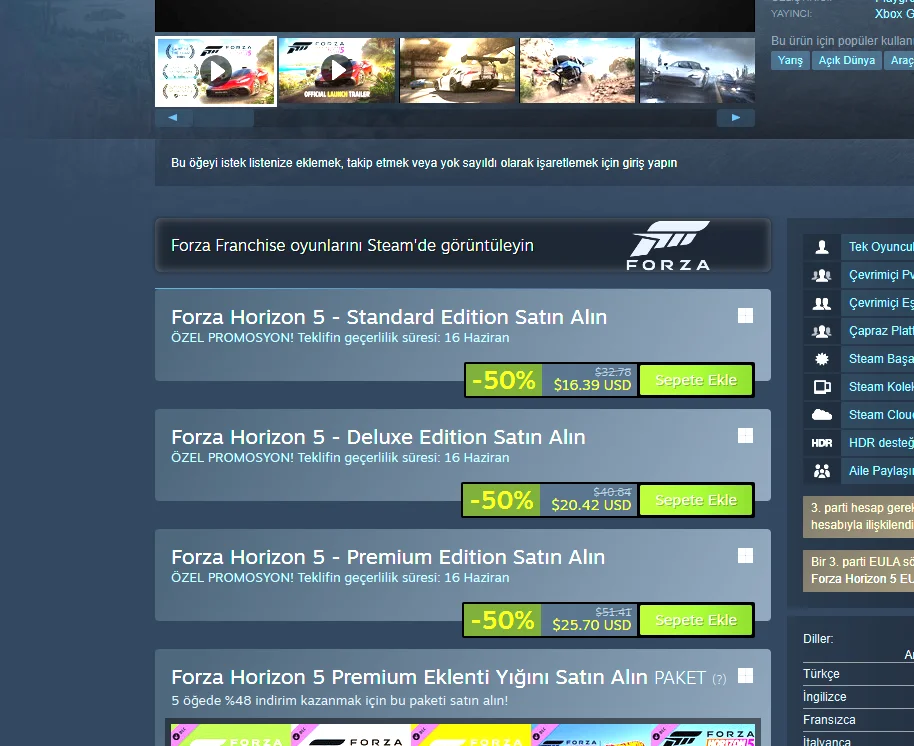Click the screenshot carousel scrollbar handle
The image size is (914, 746).
click(x=224, y=118)
